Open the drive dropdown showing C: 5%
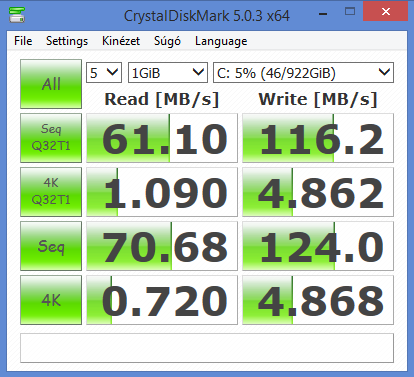Viewport: 414px width, 377px height. [303, 73]
